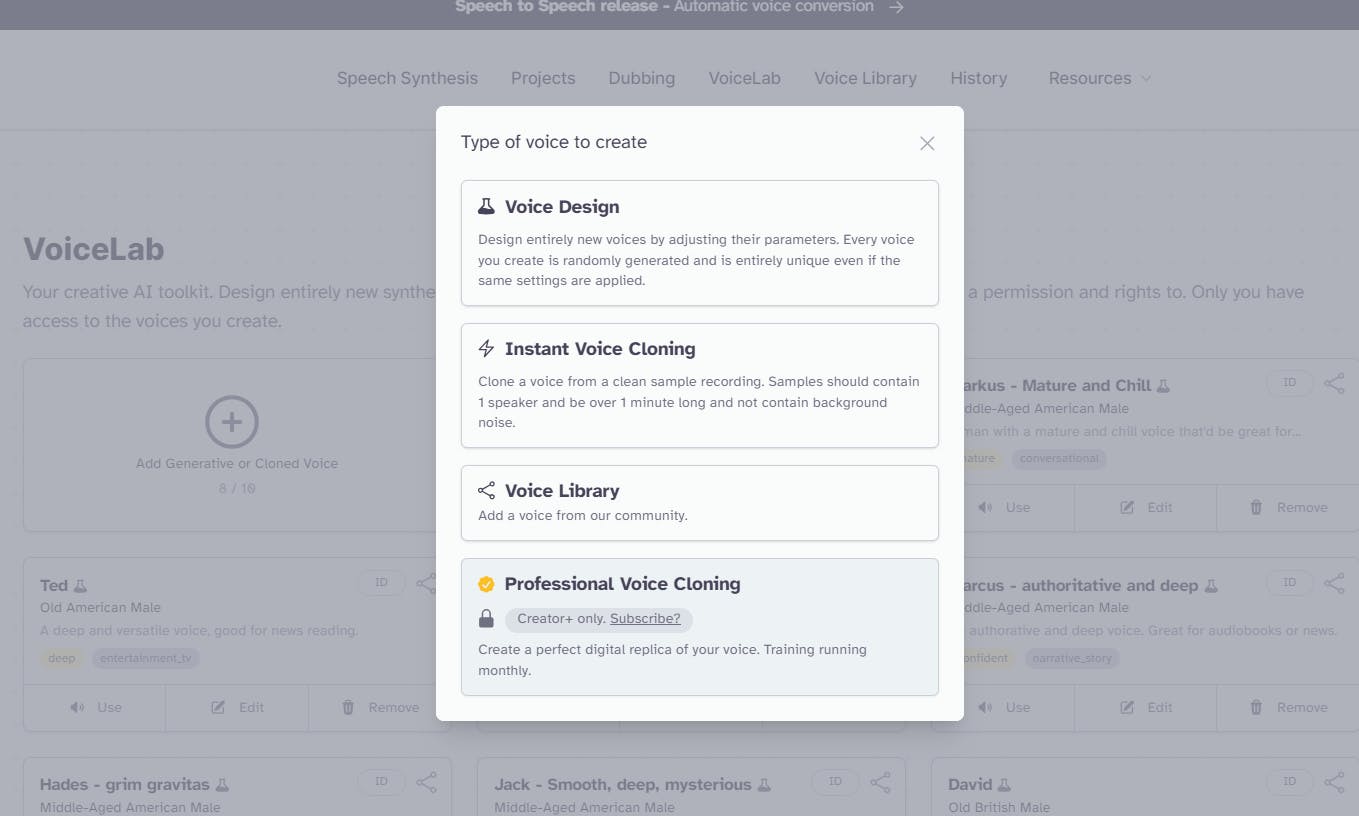Click the "narrative_story" tag
The width and height of the screenshot is (1359, 816).
point(1071,658)
